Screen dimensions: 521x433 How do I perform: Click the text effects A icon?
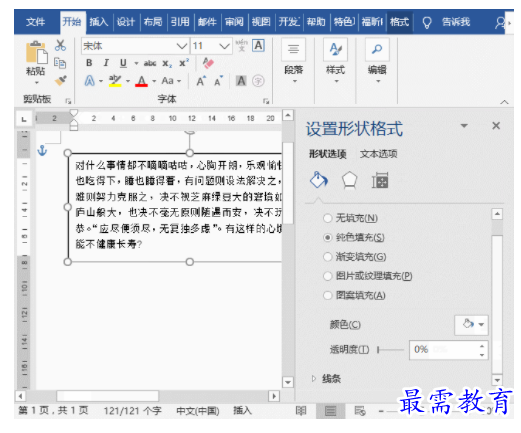(89, 81)
